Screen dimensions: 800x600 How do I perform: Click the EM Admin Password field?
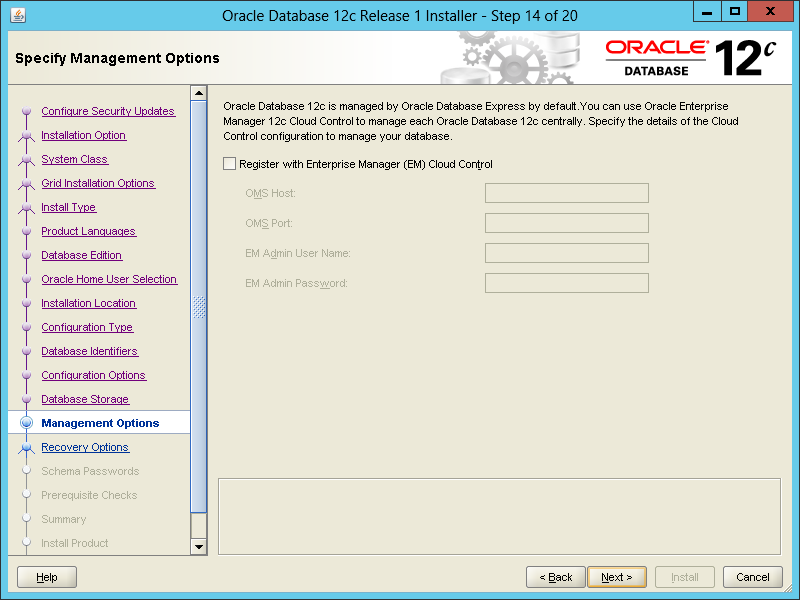click(x=567, y=283)
